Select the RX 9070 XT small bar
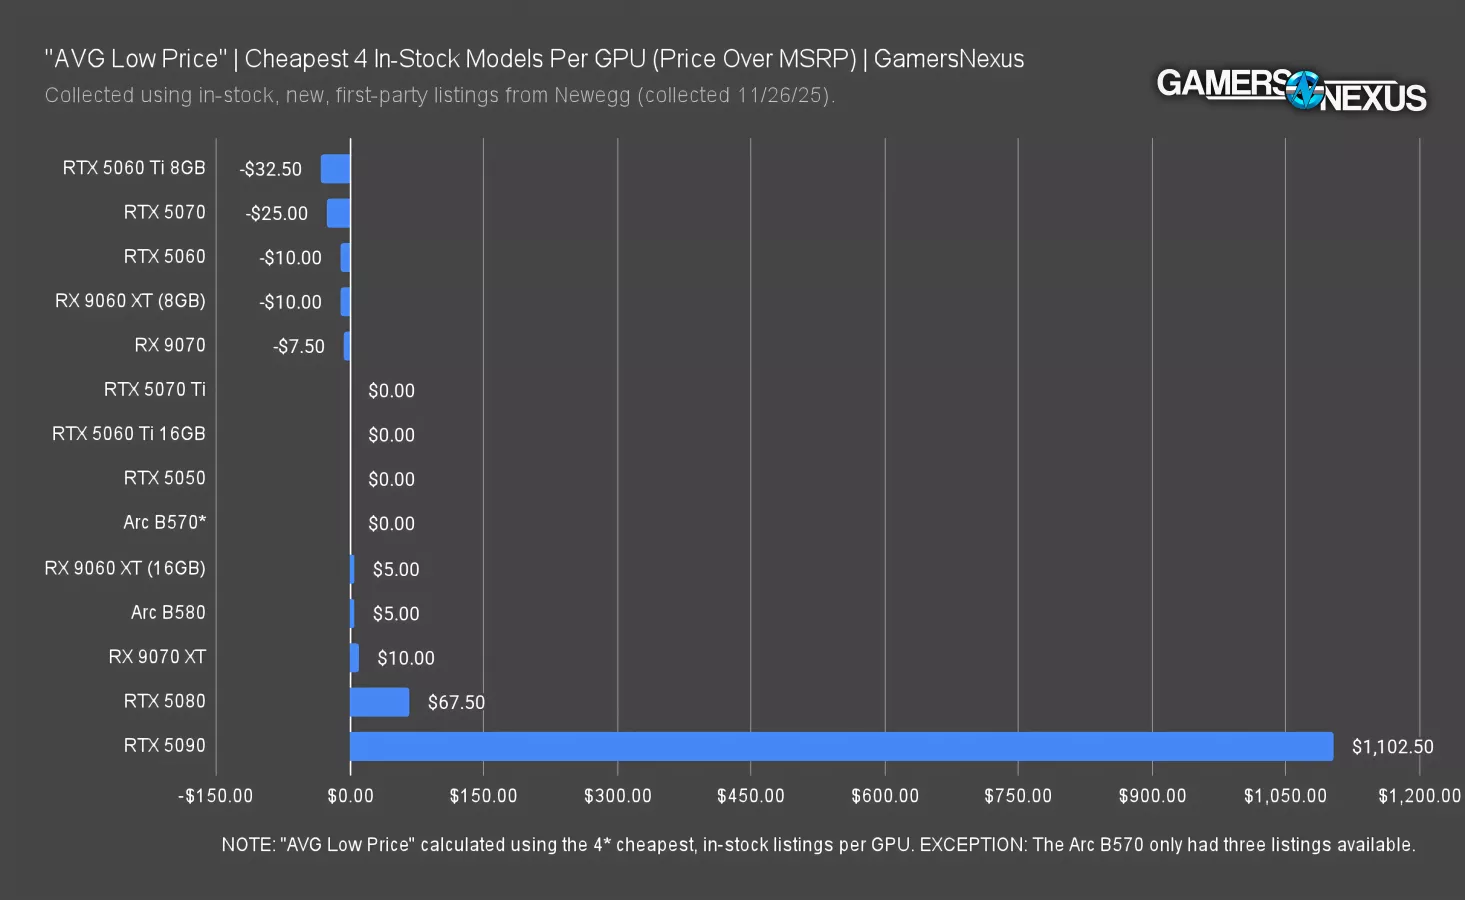 tap(354, 658)
